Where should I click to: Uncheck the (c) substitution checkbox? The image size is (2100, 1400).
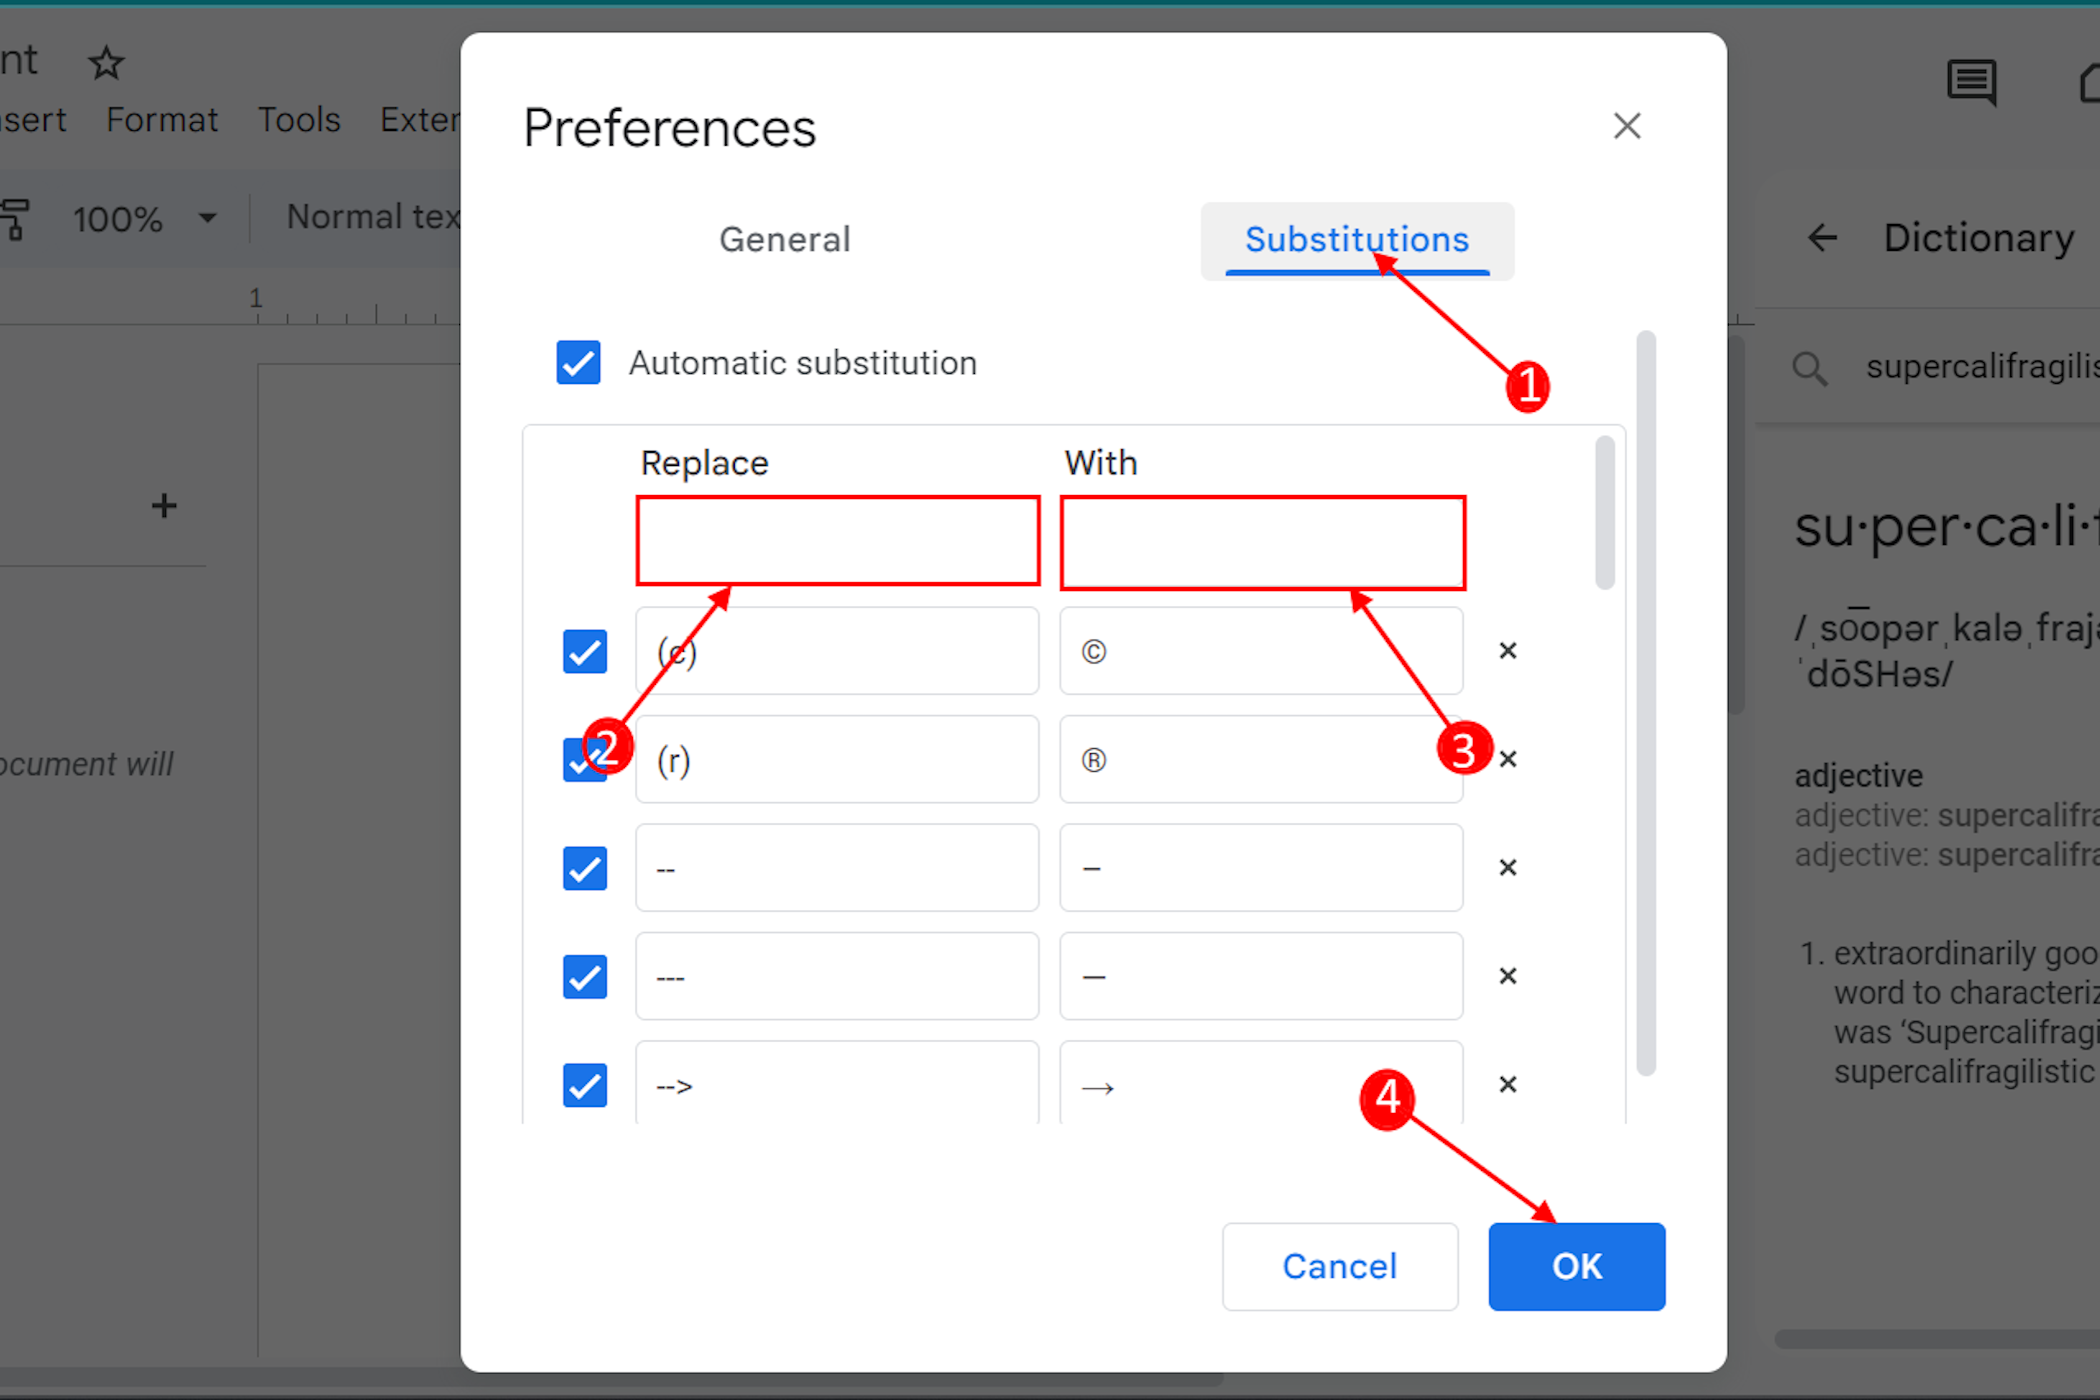(x=585, y=652)
